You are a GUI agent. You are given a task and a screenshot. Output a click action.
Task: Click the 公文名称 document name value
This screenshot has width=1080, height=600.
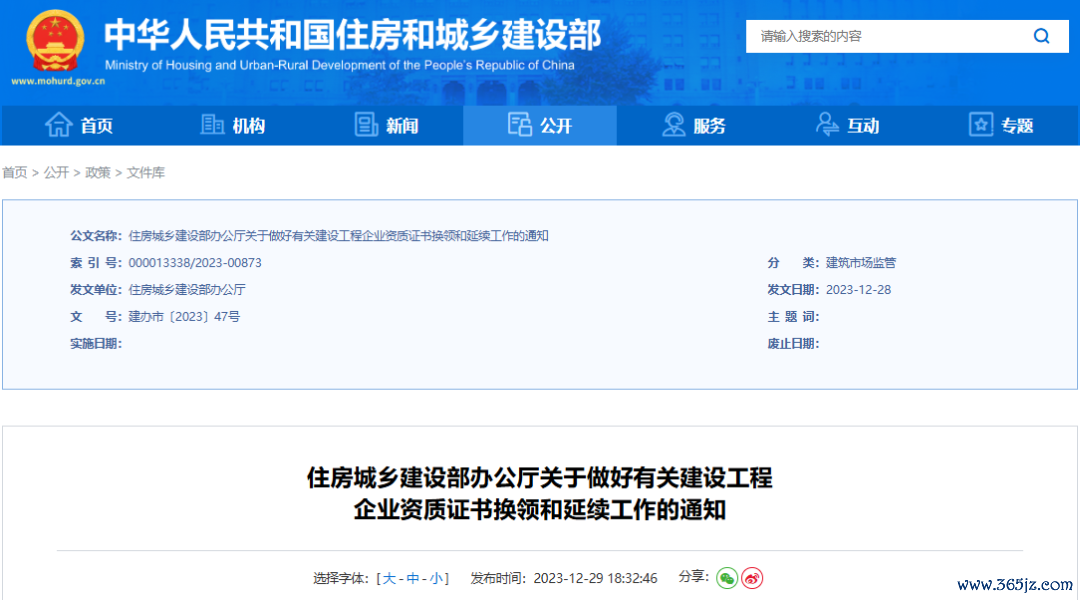tap(338, 236)
